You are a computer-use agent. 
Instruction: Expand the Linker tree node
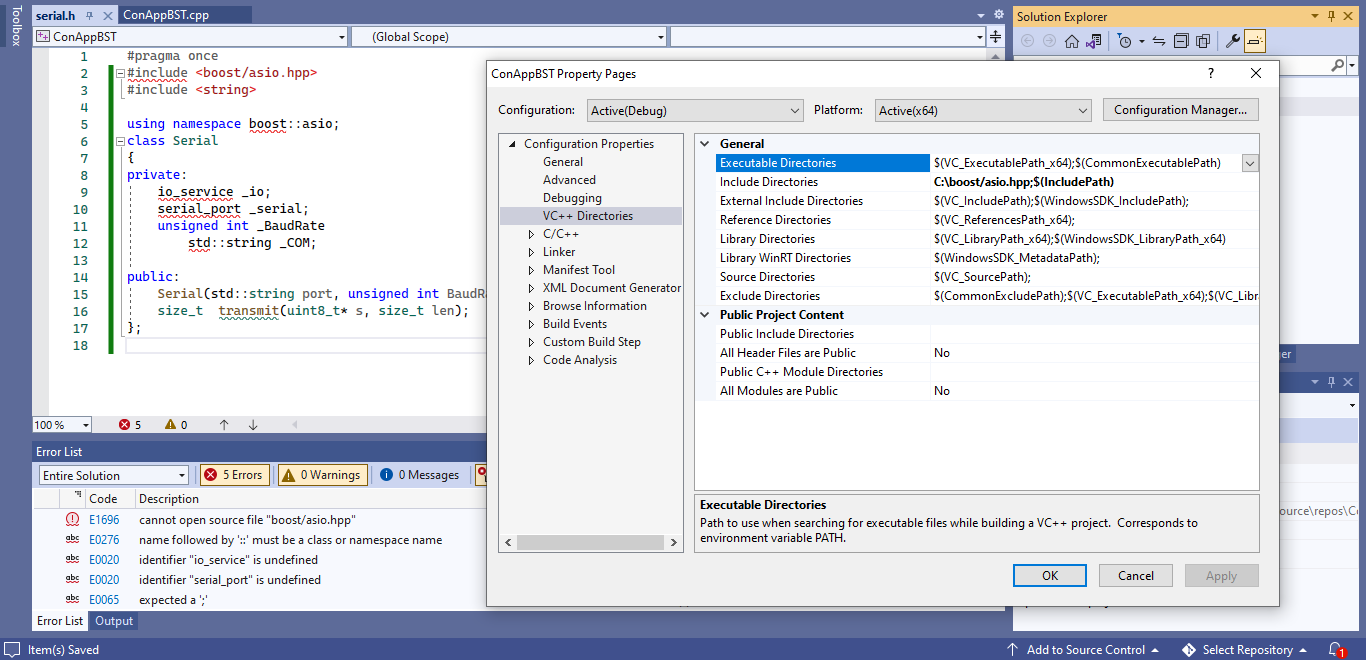[x=532, y=252]
